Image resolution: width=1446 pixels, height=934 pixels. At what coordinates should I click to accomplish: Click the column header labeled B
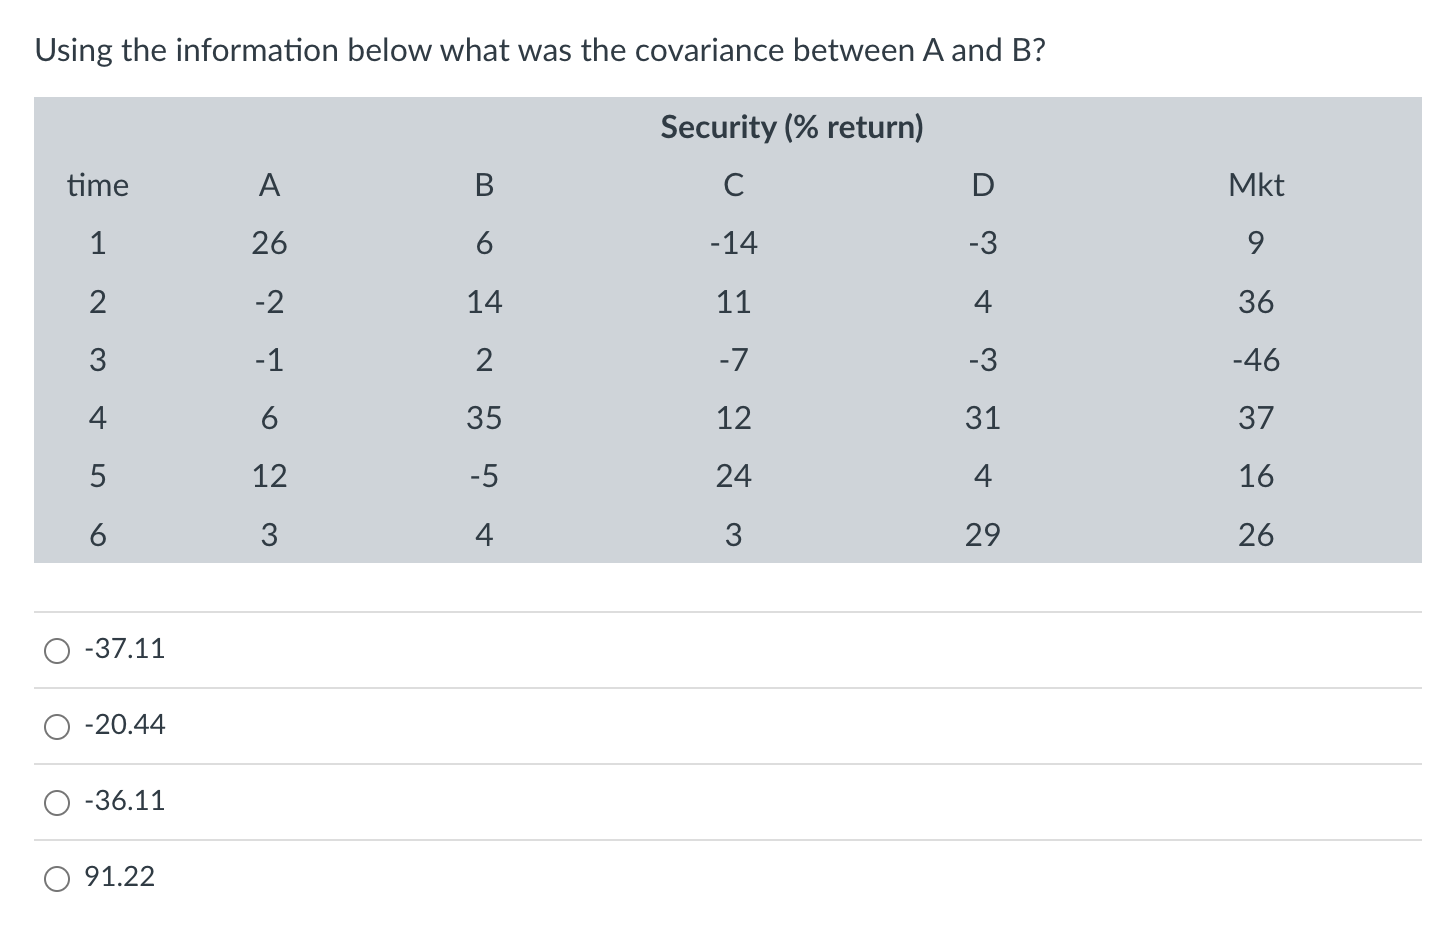tap(486, 185)
